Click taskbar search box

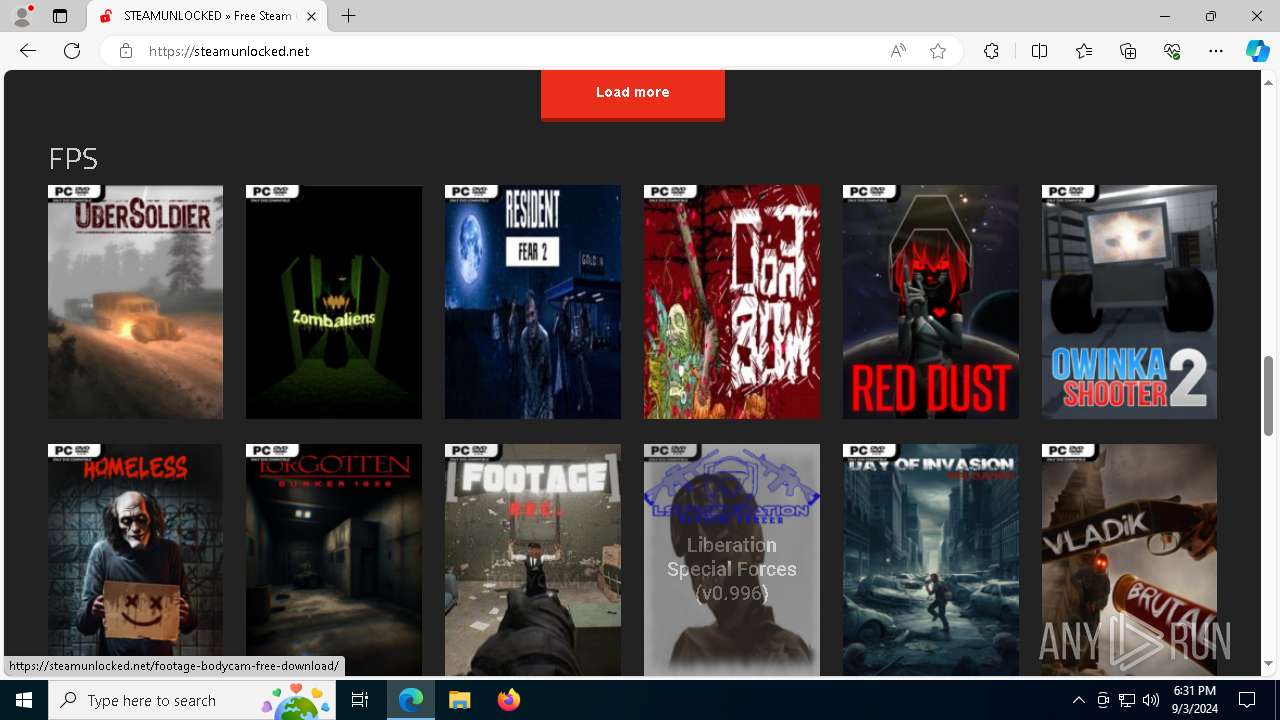(x=192, y=700)
